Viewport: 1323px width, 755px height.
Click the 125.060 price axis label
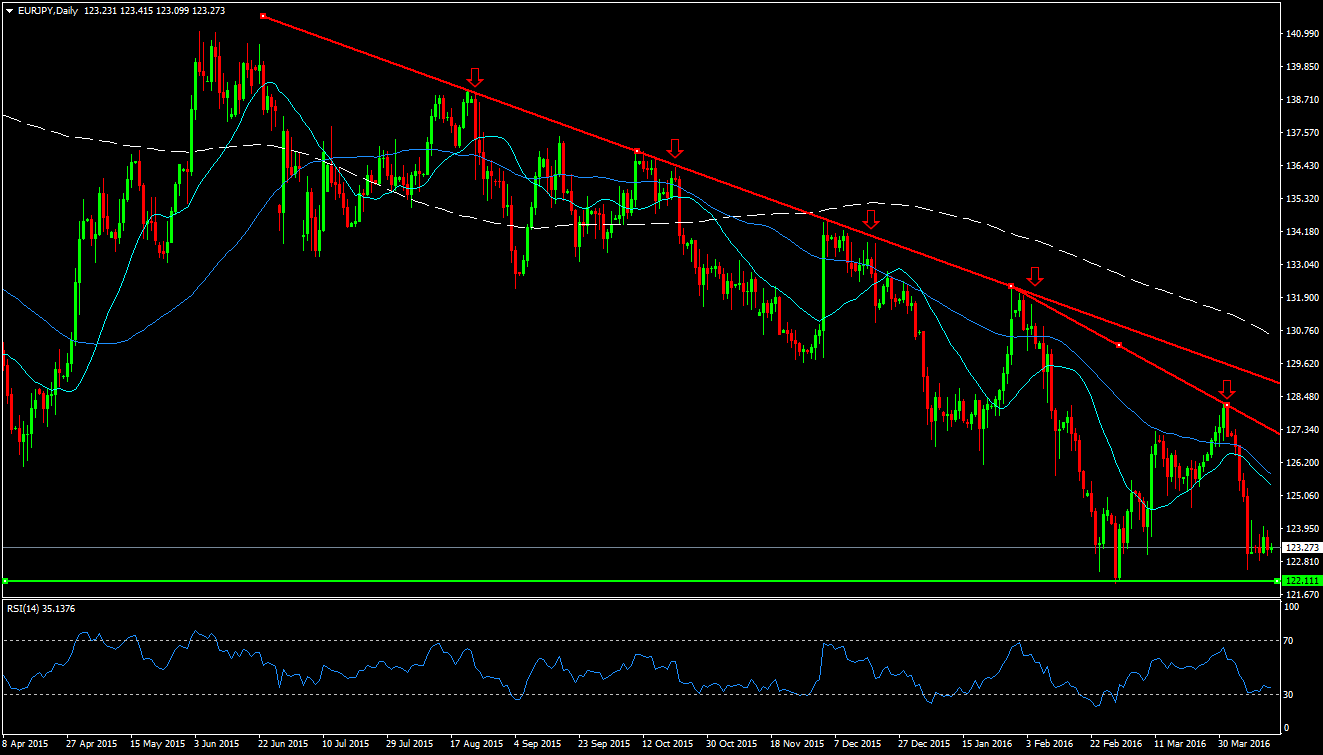click(1301, 495)
